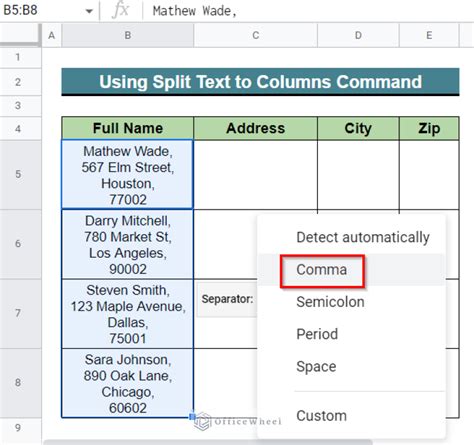Open the Separator dropdown chip
The height and width of the screenshot is (445, 474).
tap(227, 299)
